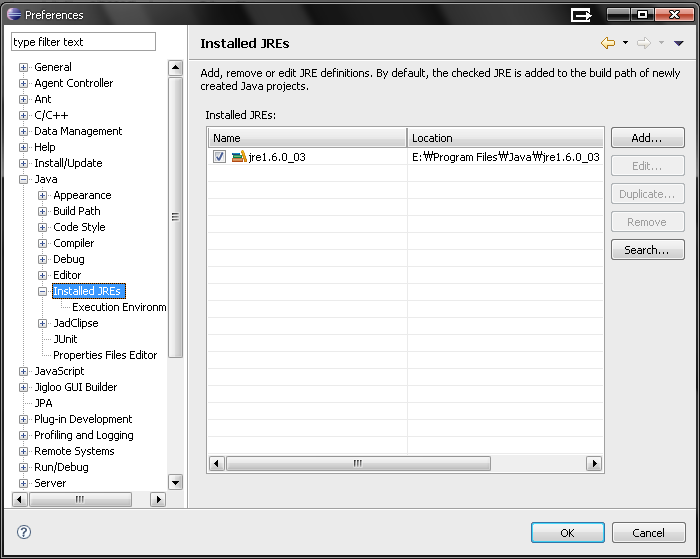Click the Edit... button
This screenshot has width=700, height=559.
click(x=647, y=166)
